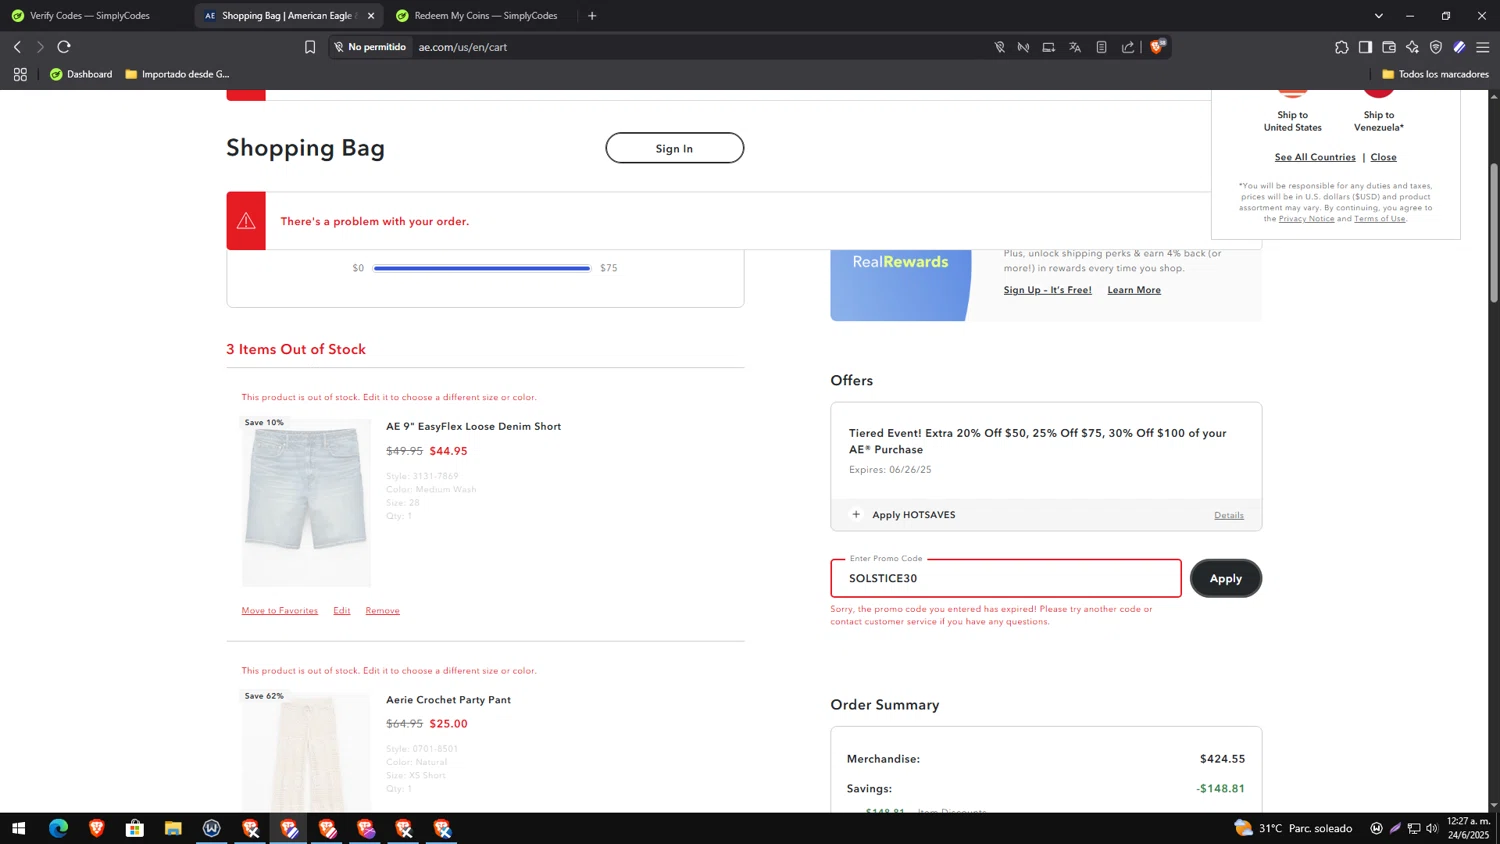The width and height of the screenshot is (1500, 844).
Task: Open the crochet pant product image
Action: pos(306,752)
